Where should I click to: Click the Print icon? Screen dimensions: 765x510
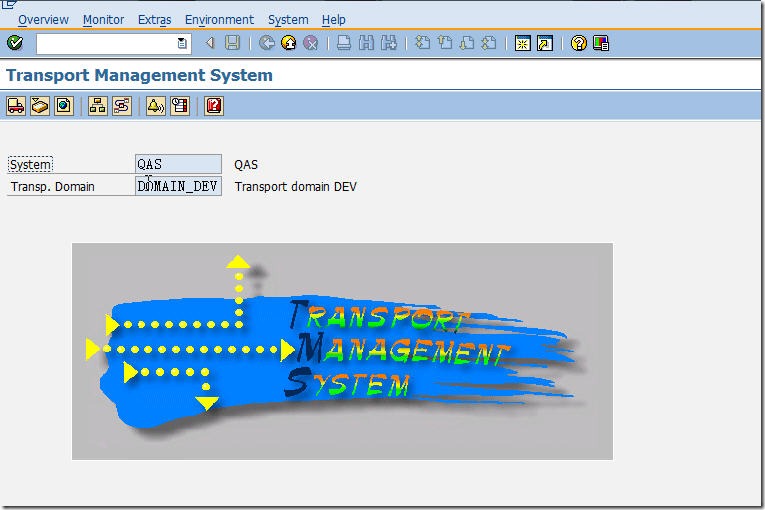click(344, 43)
